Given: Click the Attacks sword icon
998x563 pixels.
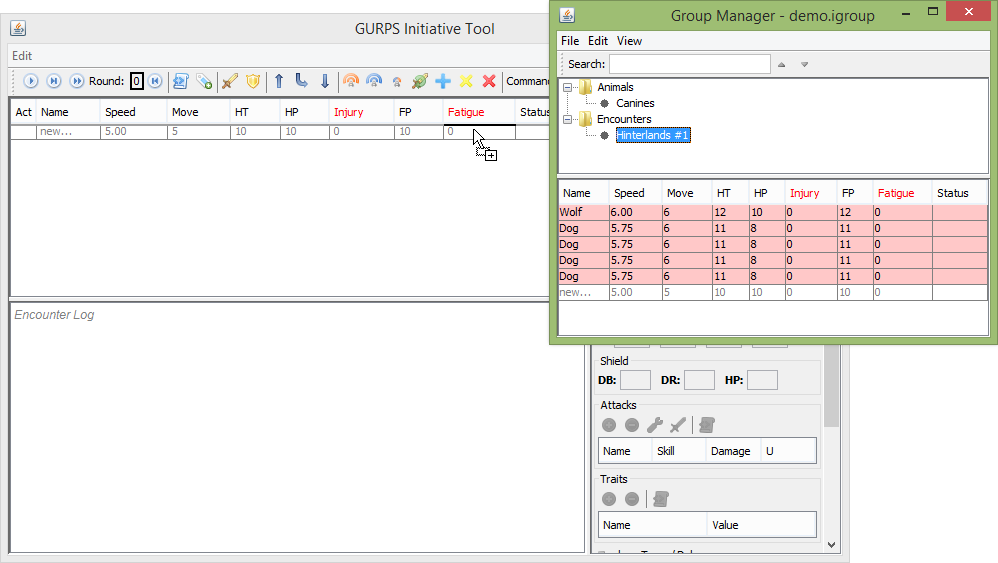Looking at the screenshot, I should click(678, 425).
